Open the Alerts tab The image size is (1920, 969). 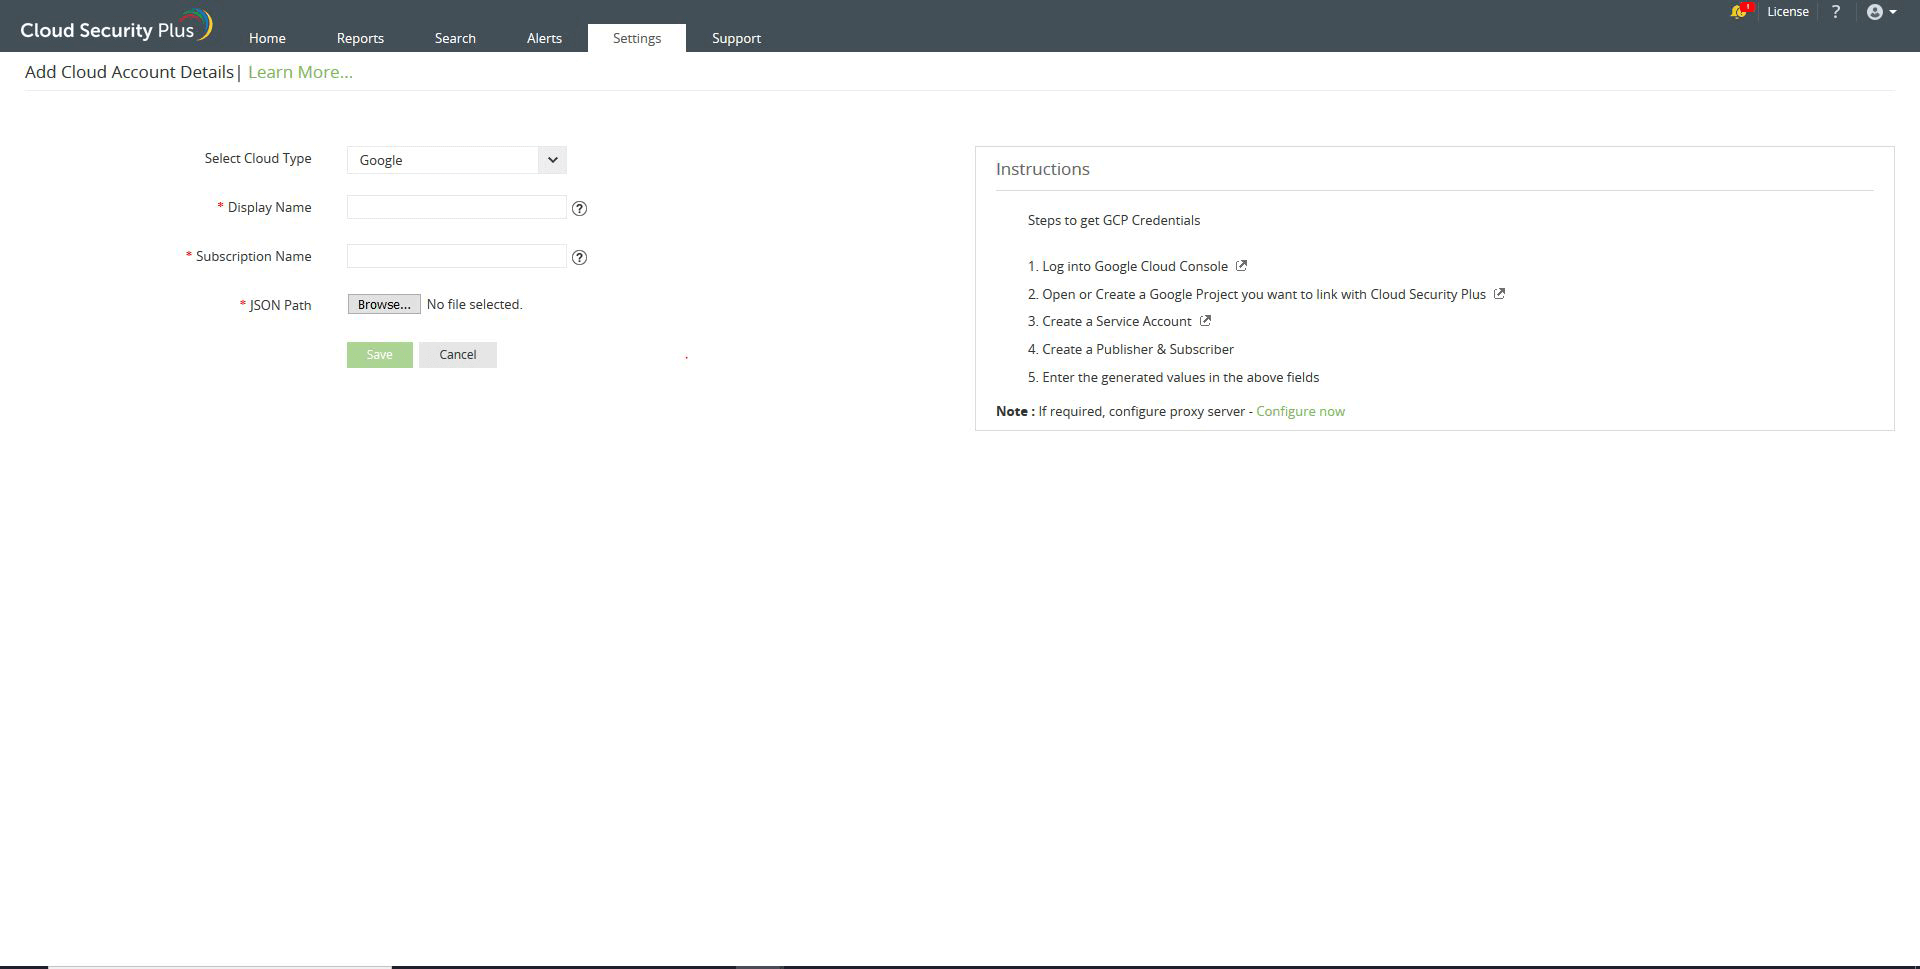coord(544,38)
